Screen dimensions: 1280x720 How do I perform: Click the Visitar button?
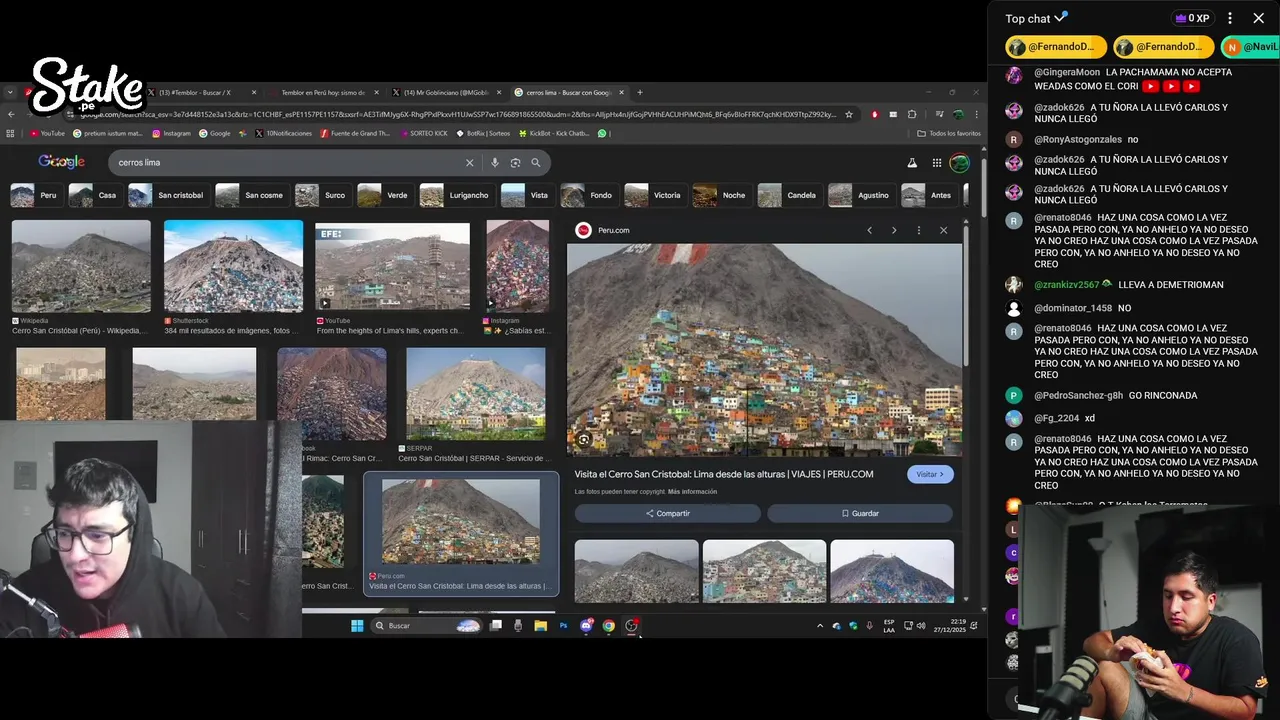pyautogui.click(x=930, y=474)
